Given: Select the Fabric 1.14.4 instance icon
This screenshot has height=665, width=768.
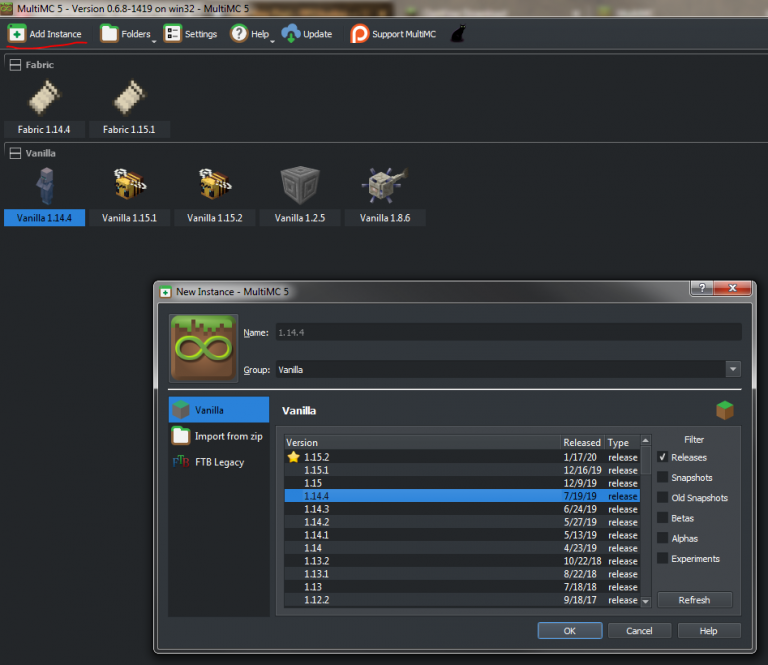Looking at the screenshot, I should (x=45, y=98).
